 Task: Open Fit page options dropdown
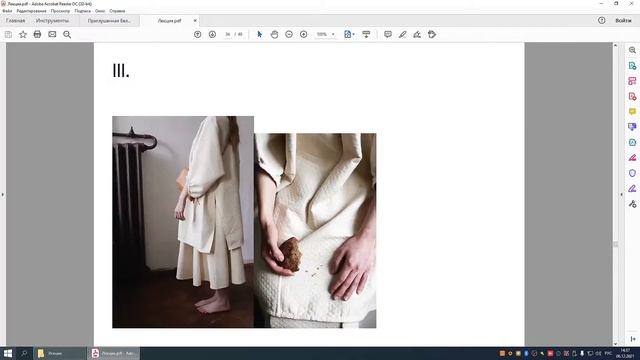(x=349, y=35)
